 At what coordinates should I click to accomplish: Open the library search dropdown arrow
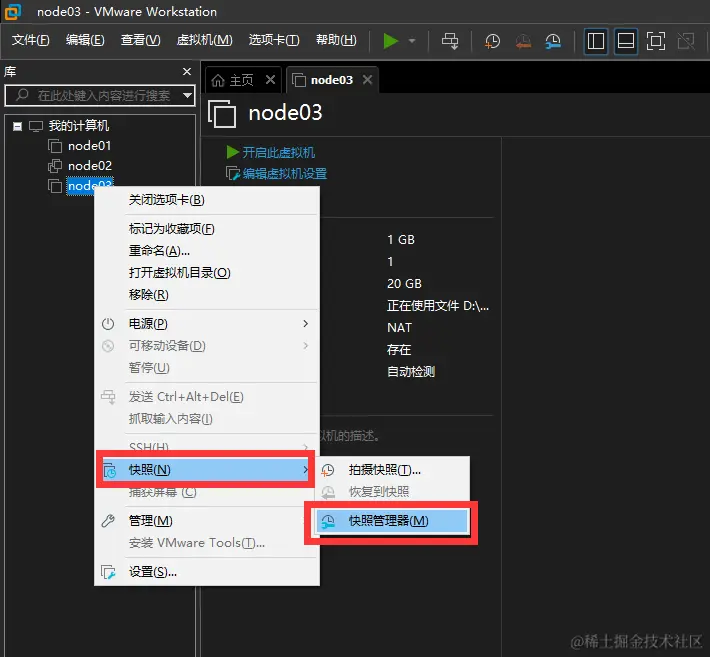click(187, 96)
